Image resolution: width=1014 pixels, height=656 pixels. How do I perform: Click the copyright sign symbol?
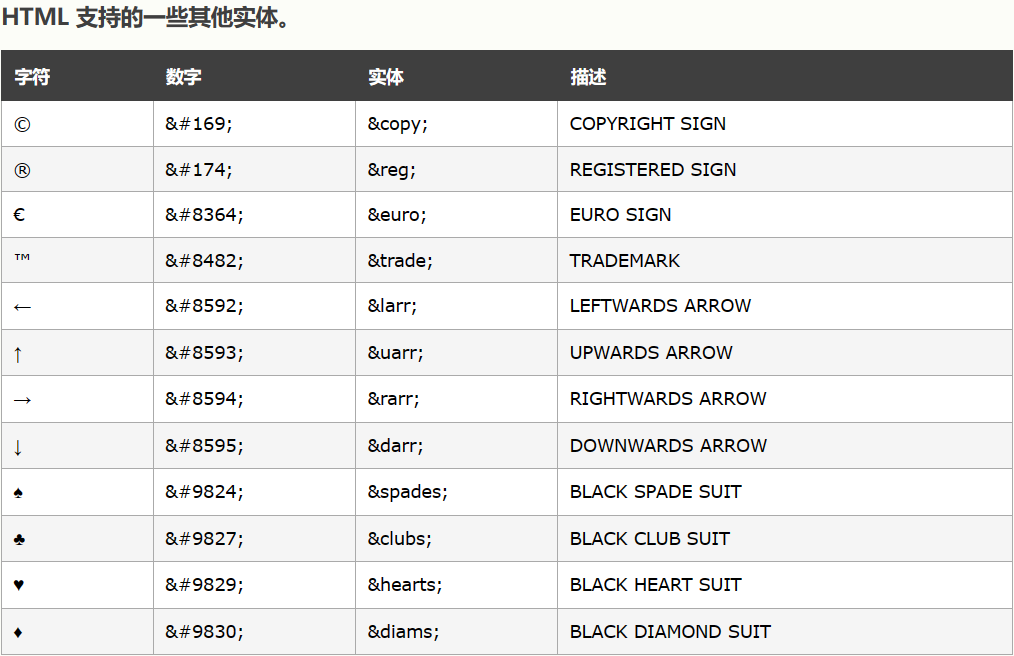(x=22, y=124)
